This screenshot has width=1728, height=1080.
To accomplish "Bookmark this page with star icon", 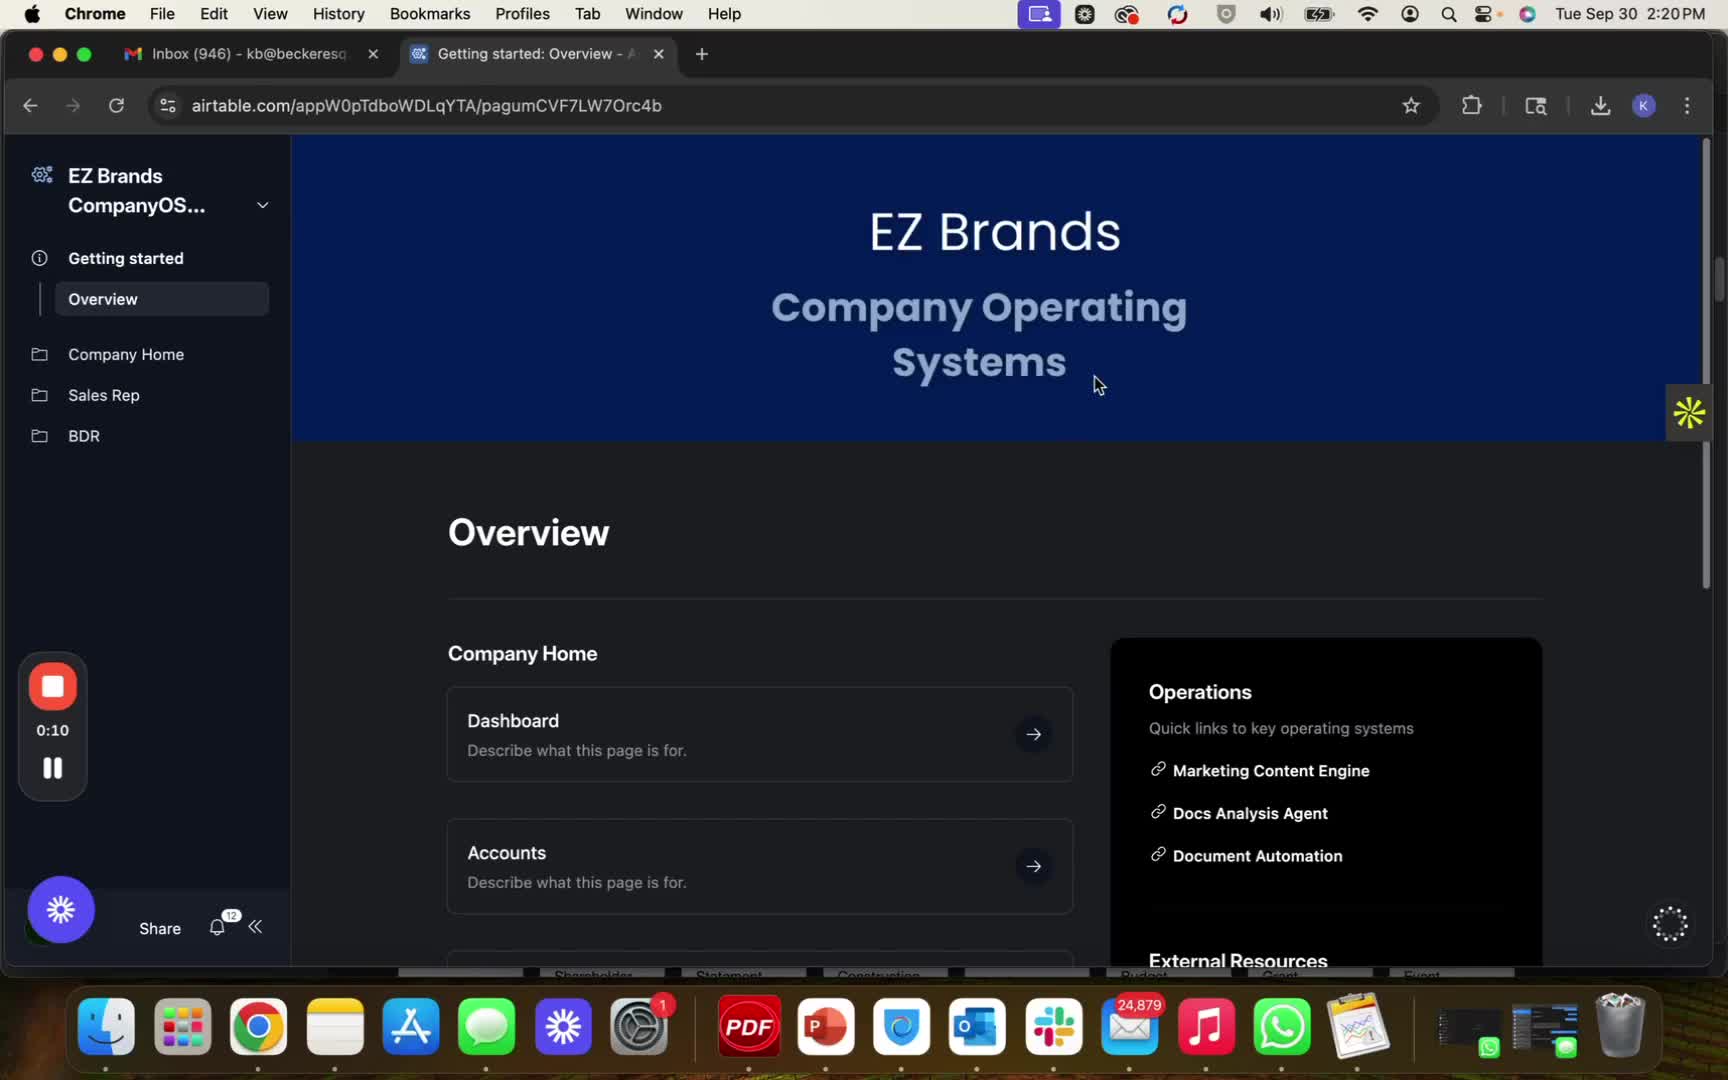I will (x=1410, y=105).
